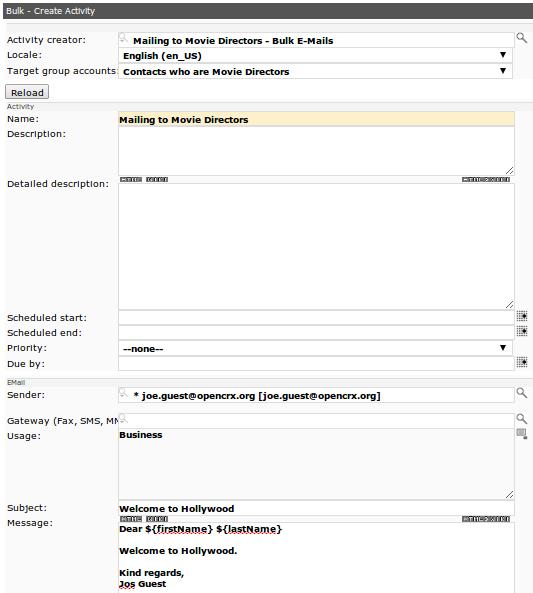Screen dimensions: 533x593
Task: Focus the Scheduled end input field
Action: [316, 333]
